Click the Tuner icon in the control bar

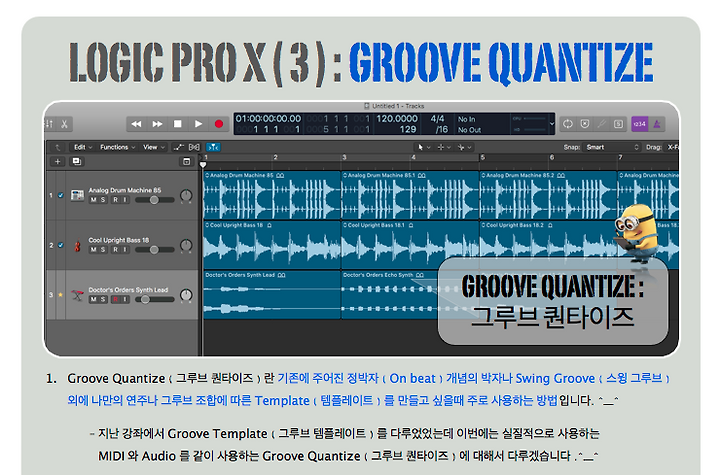(602, 124)
